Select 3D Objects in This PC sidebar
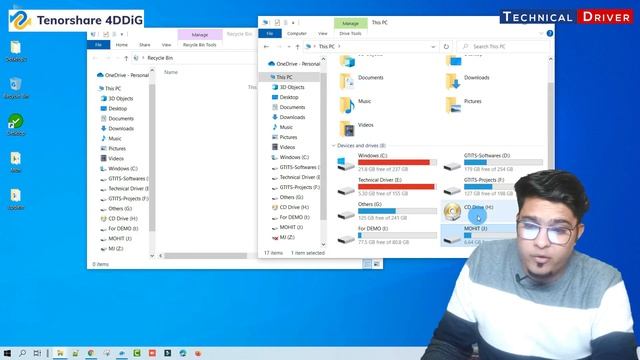The width and height of the screenshot is (640, 360). point(288,87)
